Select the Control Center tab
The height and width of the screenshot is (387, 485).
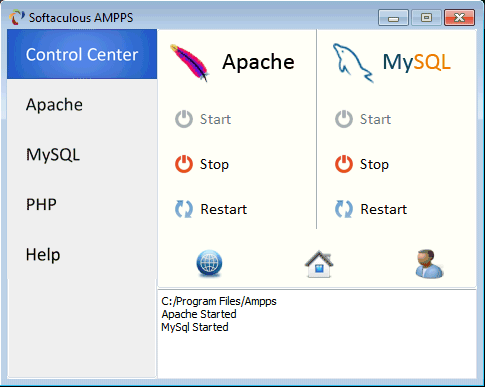tap(82, 54)
